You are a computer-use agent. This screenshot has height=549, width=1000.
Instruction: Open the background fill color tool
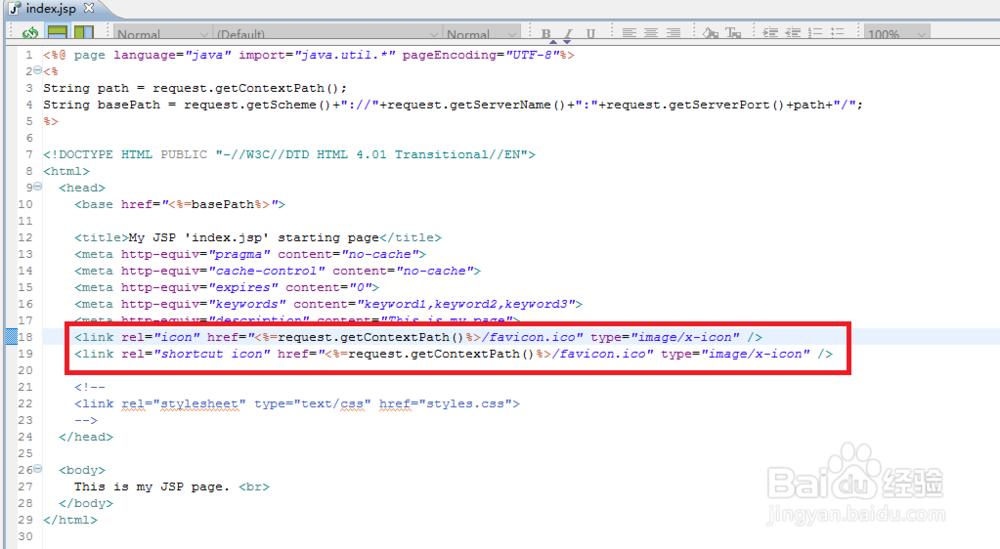pyautogui.click(x=710, y=33)
